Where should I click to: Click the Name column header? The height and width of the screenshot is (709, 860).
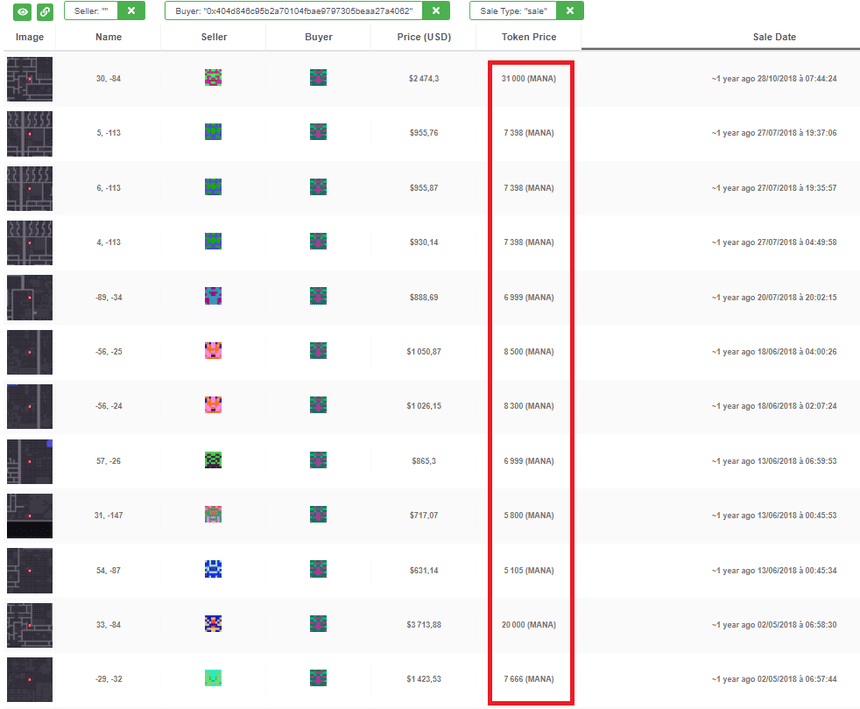pyautogui.click(x=109, y=37)
